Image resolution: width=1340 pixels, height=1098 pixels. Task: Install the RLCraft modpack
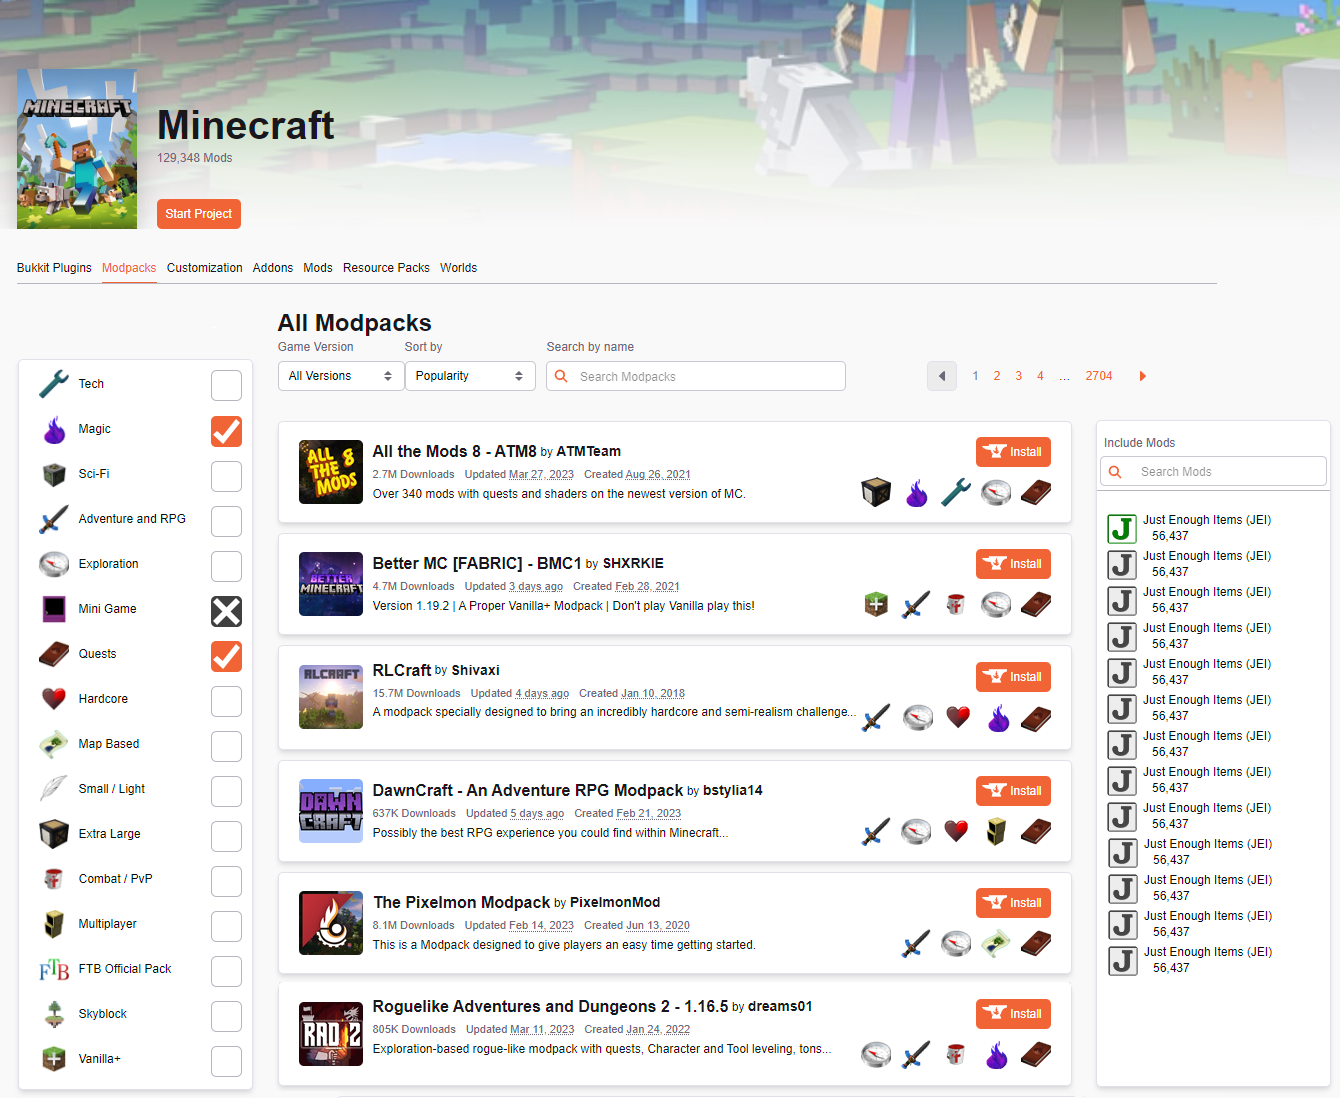coord(1013,677)
